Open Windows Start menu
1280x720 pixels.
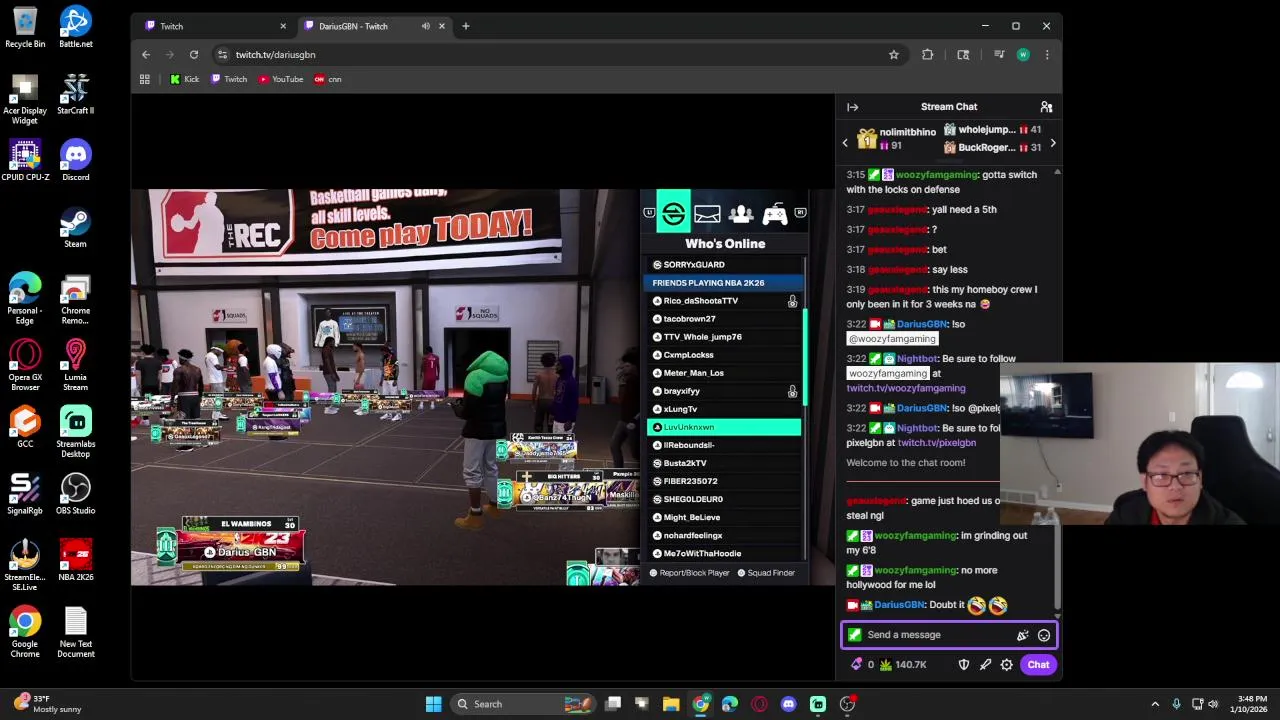433,704
